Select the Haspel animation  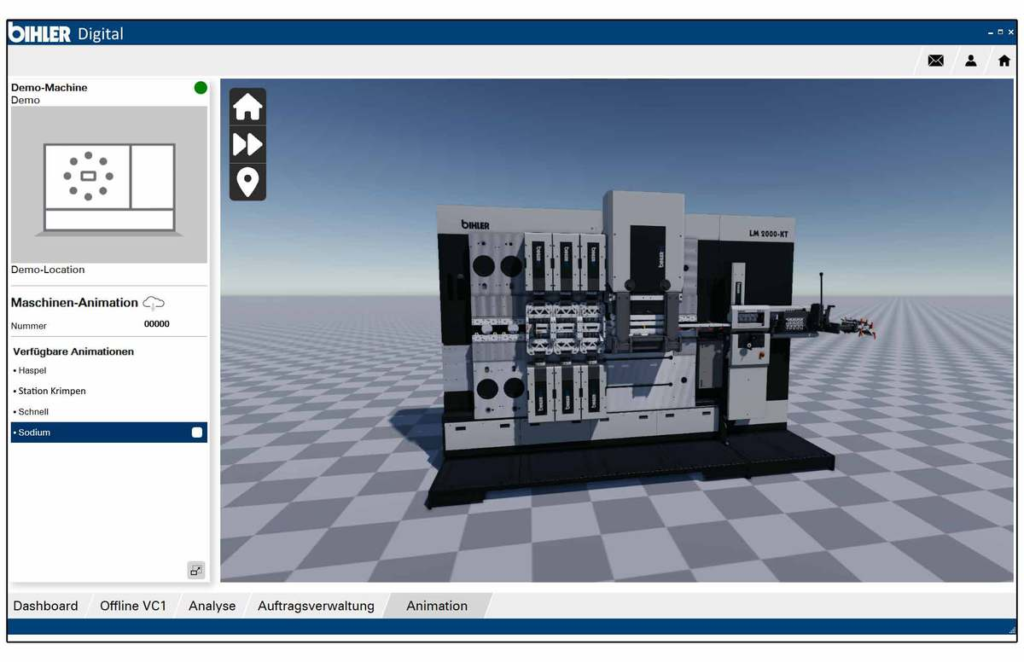pyautogui.click(x=33, y=370)
